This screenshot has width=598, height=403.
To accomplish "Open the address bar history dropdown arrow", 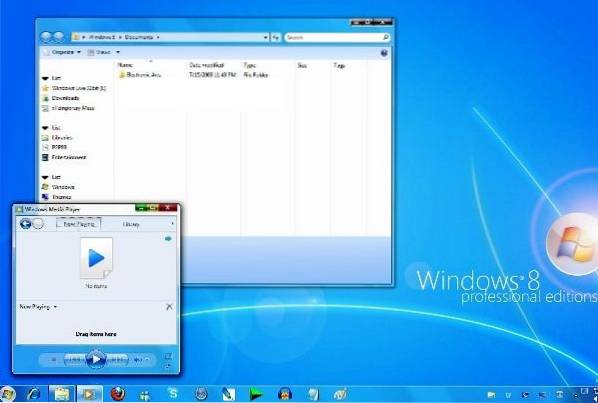I will [x=265, y=37].
